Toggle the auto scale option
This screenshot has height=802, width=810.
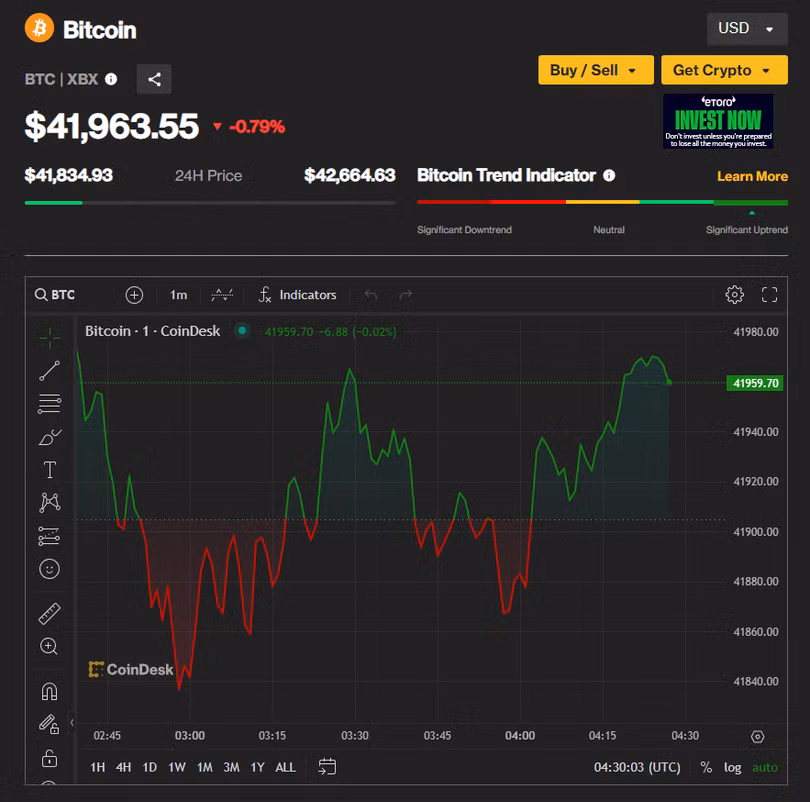coord(764,767)
